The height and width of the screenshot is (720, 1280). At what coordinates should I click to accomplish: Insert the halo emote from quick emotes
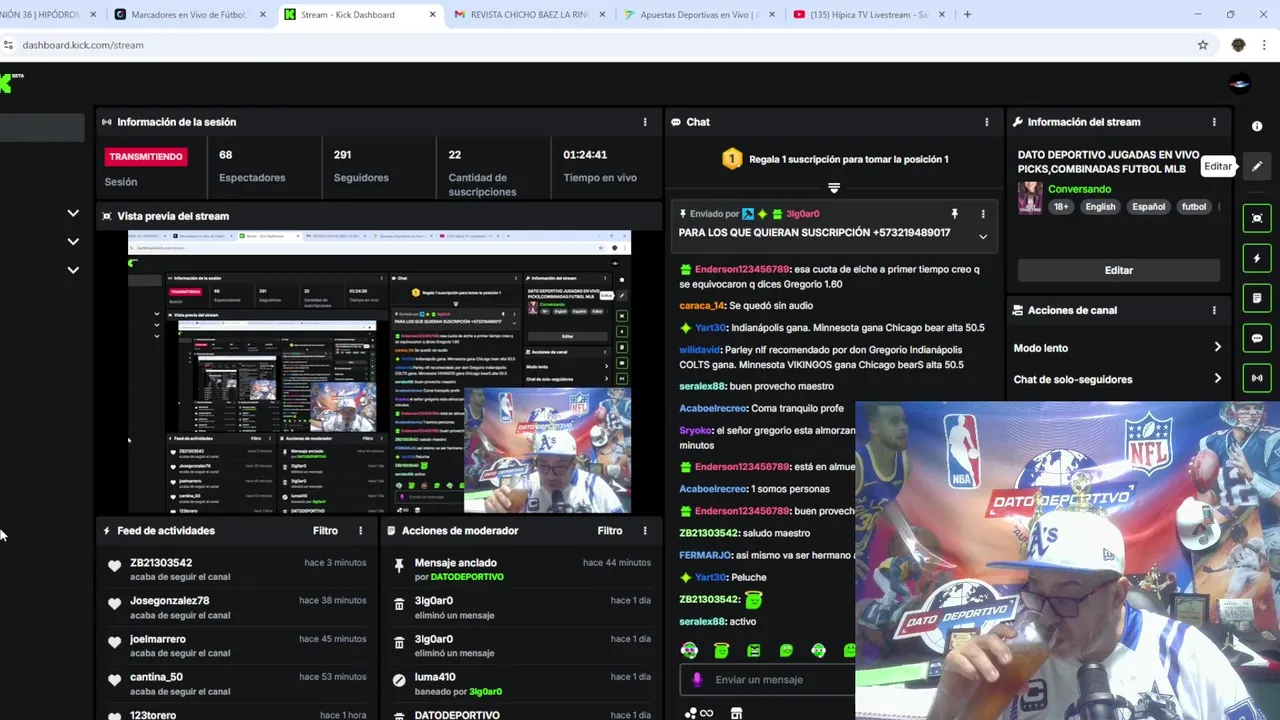point(721,651)
